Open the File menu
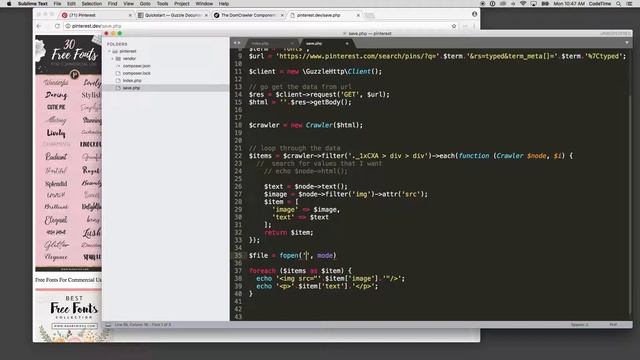This screenshot has height=360, width=640. tap(58, 4)
